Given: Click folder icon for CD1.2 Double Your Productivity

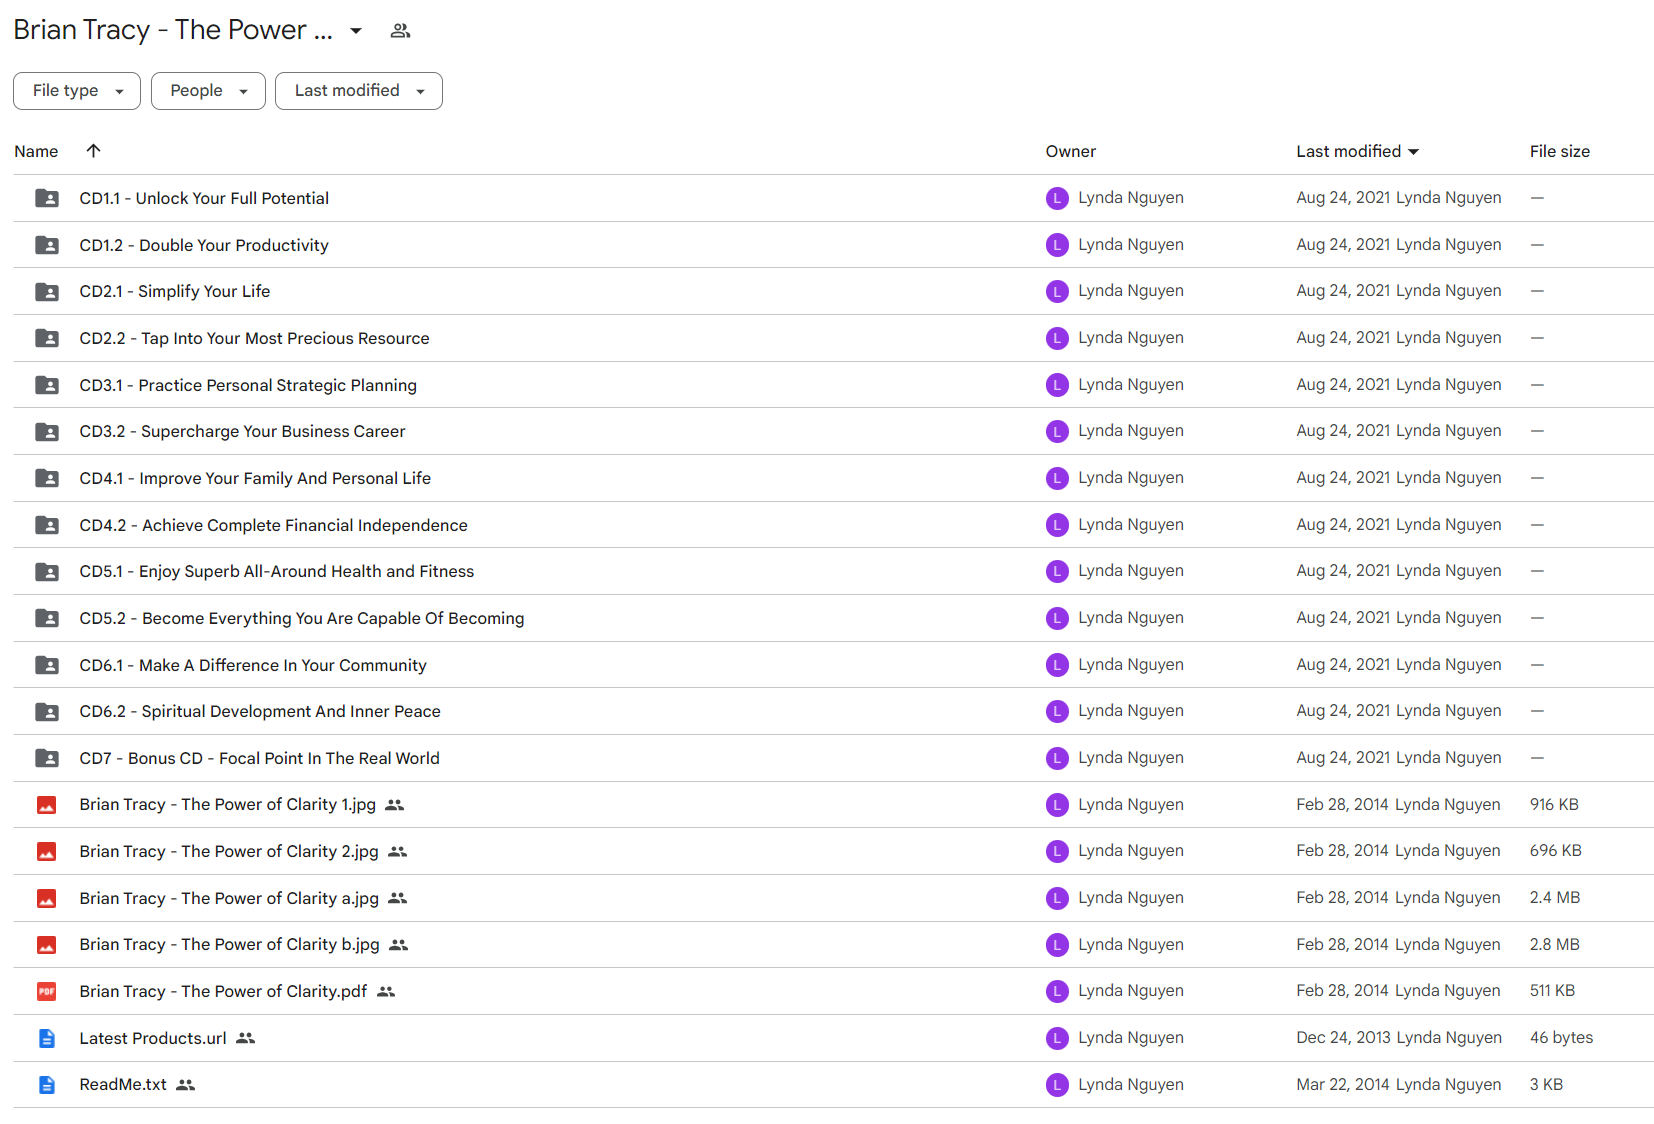Looking at the screenshot, I should [47, 245].
